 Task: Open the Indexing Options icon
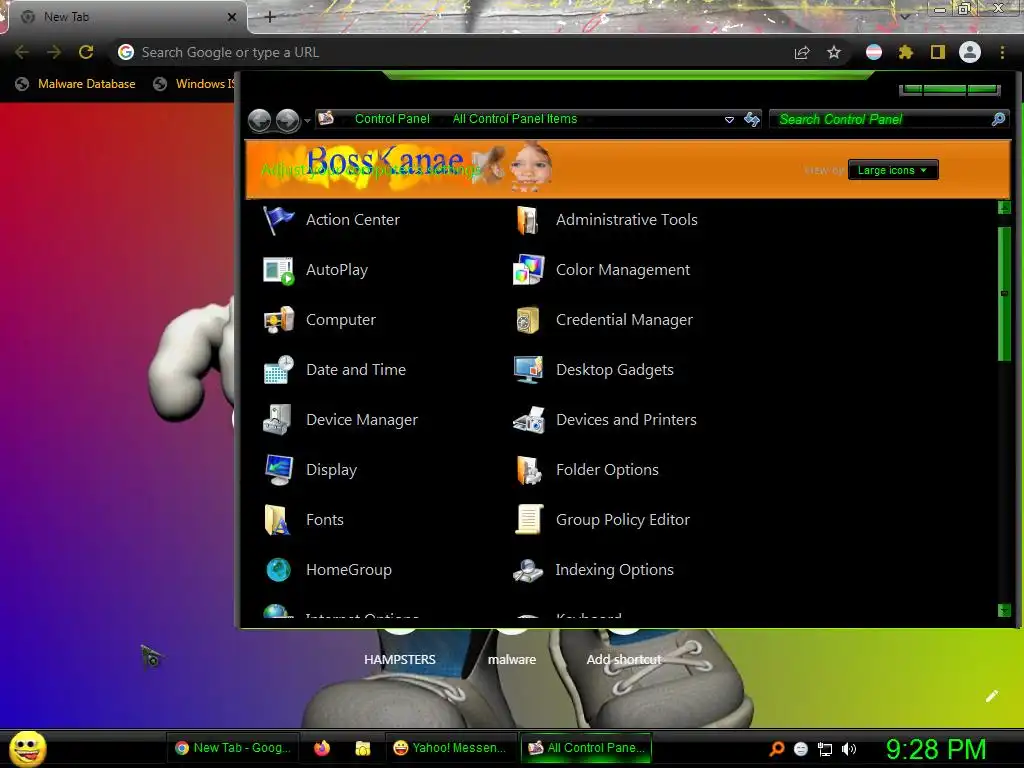(528, 569)
